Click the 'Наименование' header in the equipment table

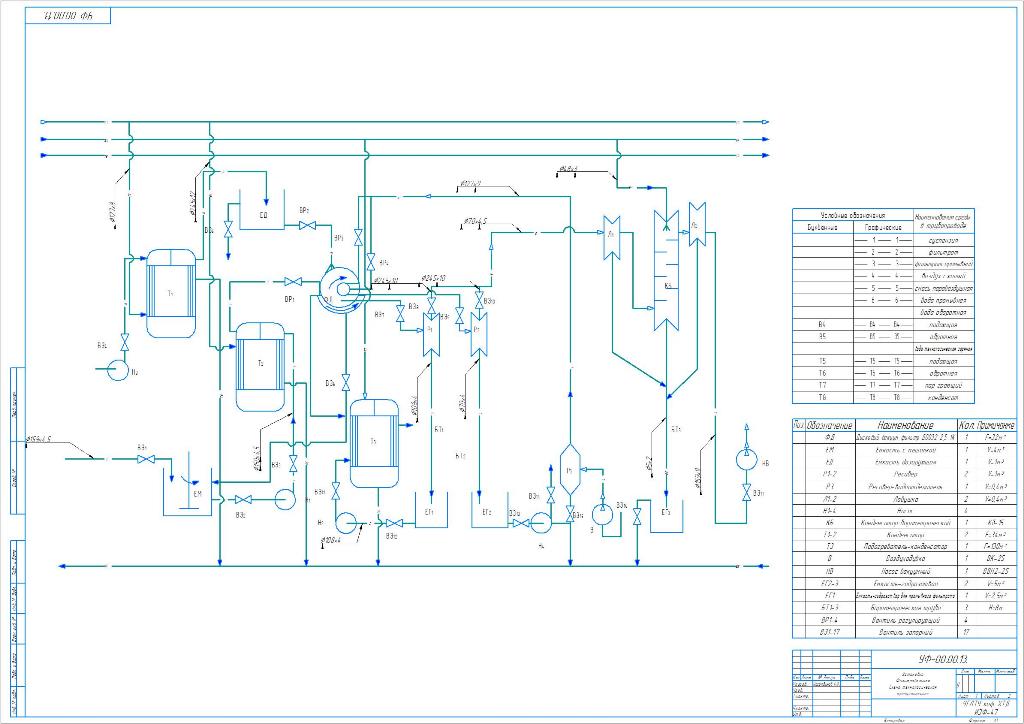(x=905, y=425)
